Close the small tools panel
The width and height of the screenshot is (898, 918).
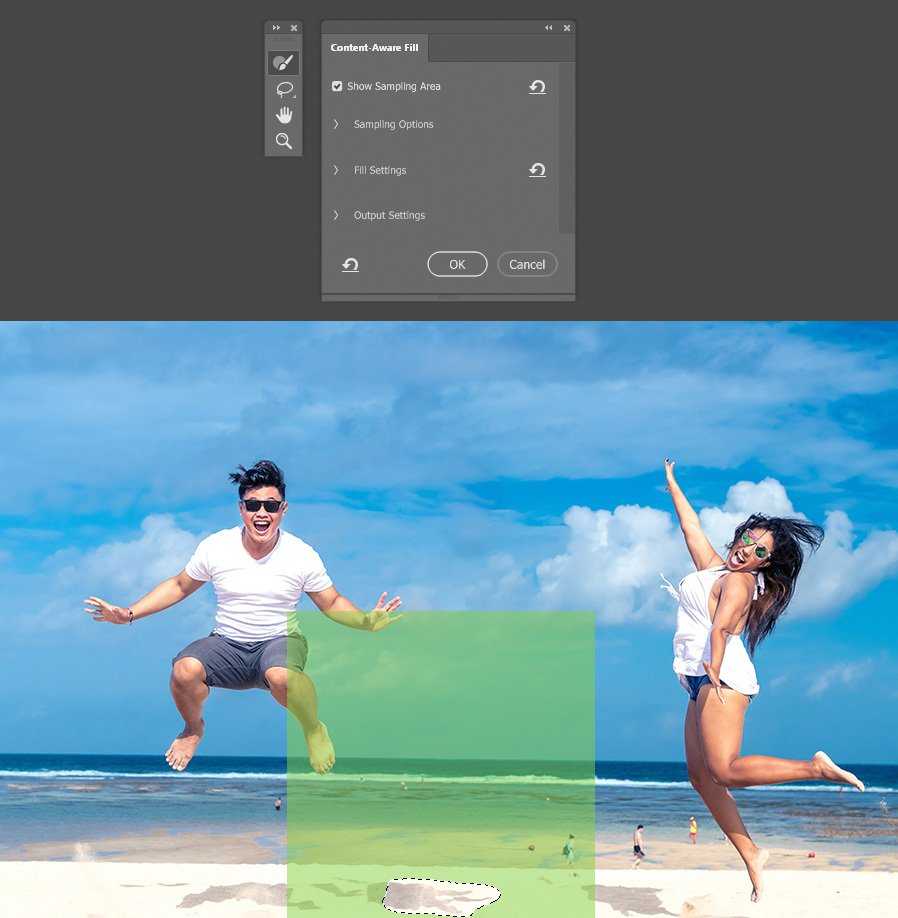293,28
